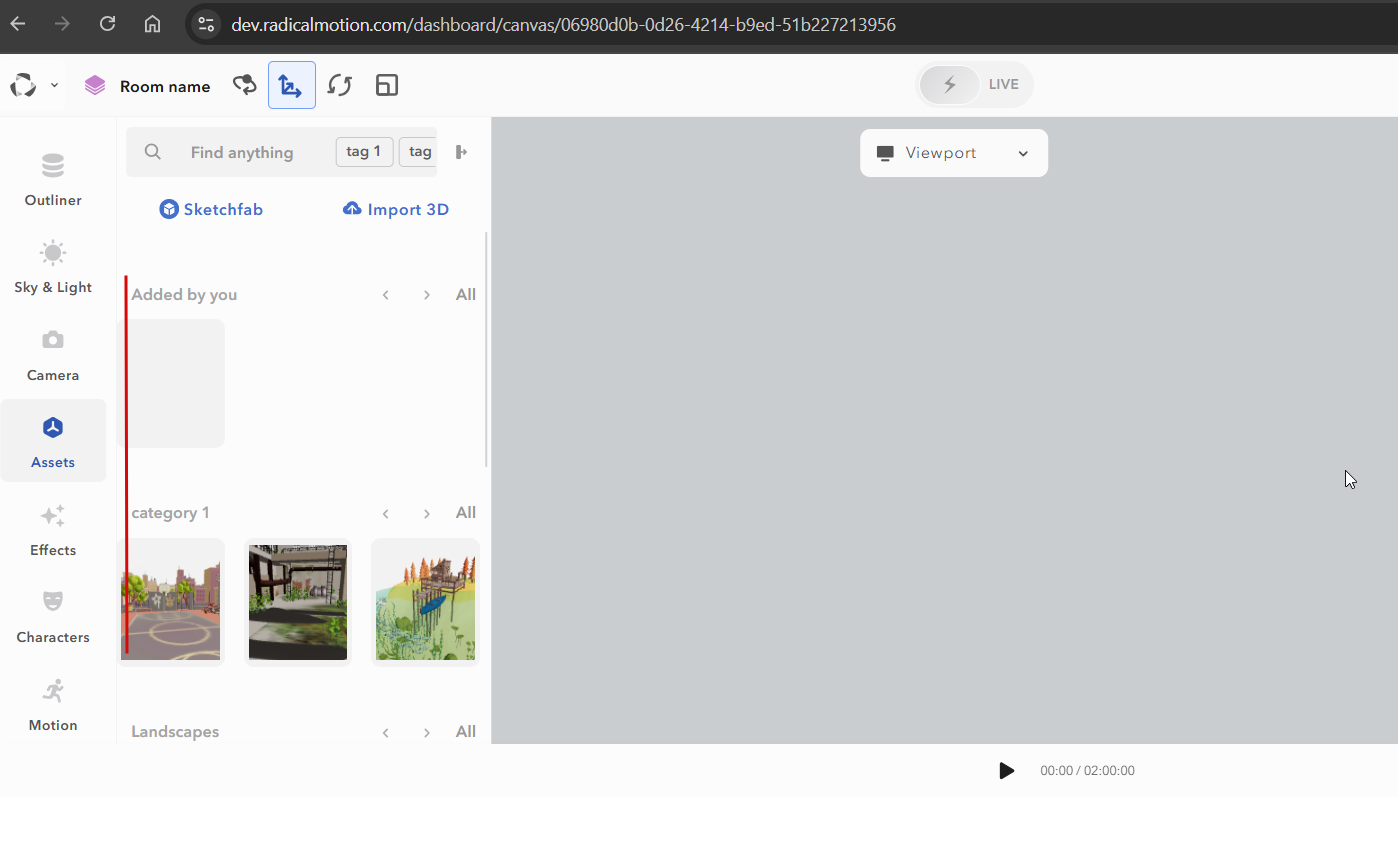
Task: Open the Camera panel
Action: (53, 355)
